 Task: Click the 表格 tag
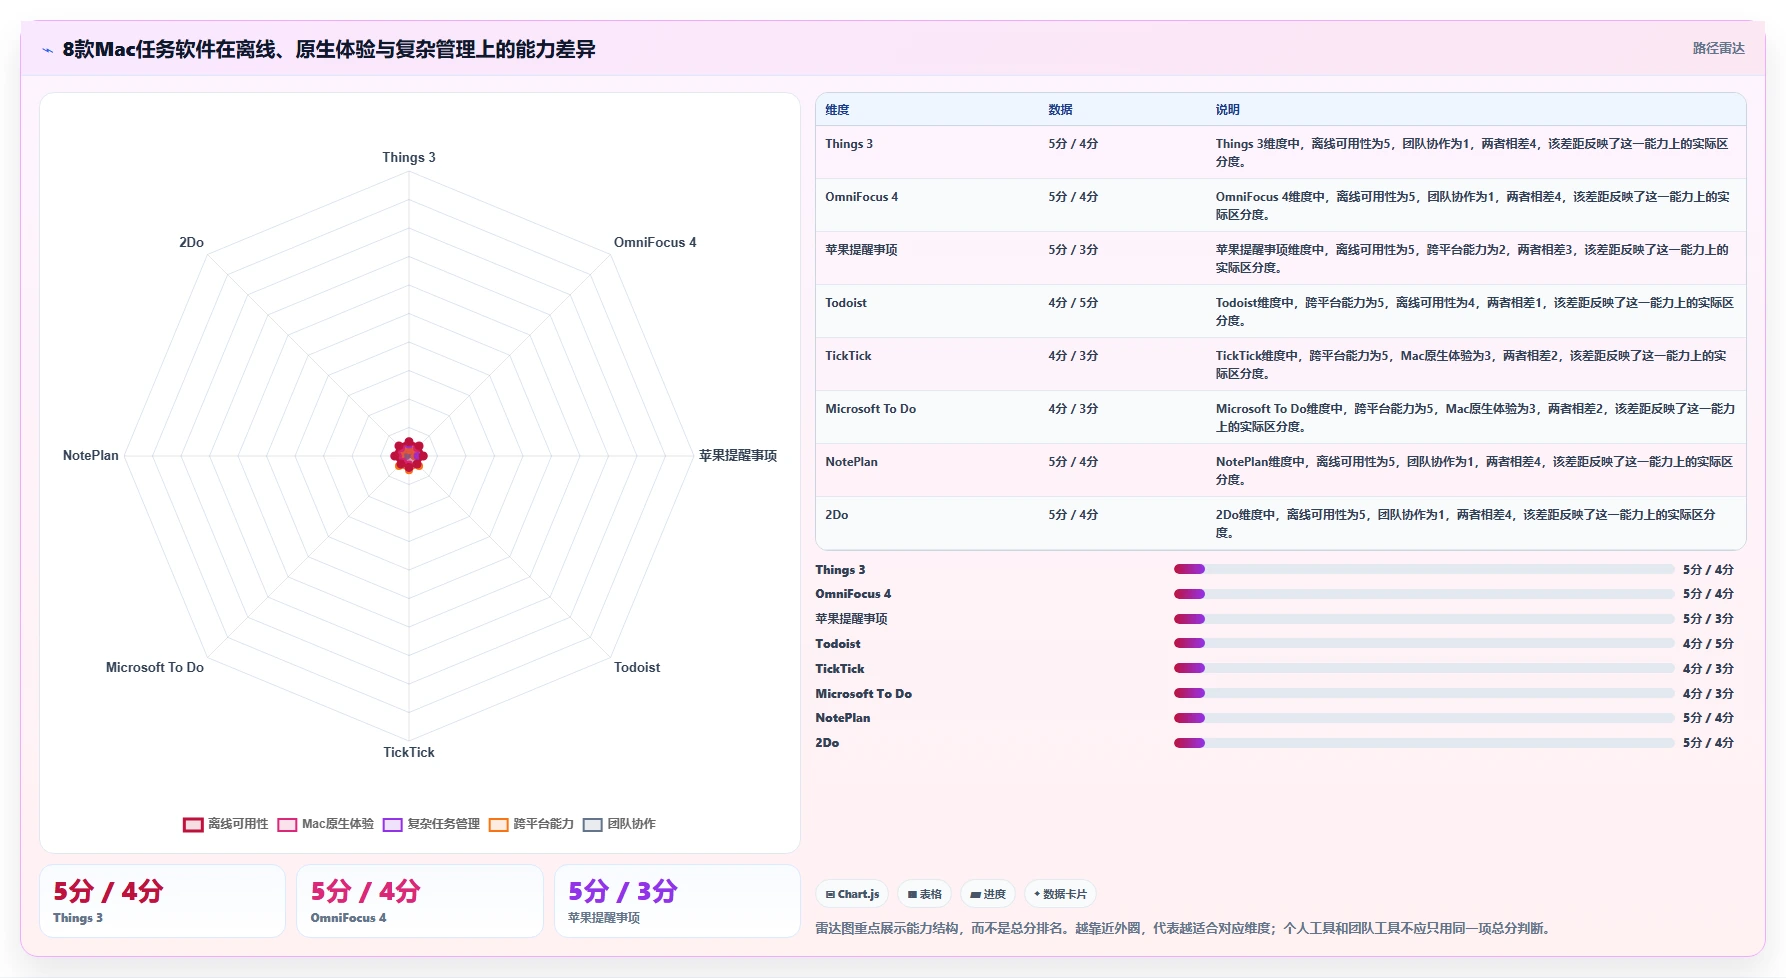925,894
